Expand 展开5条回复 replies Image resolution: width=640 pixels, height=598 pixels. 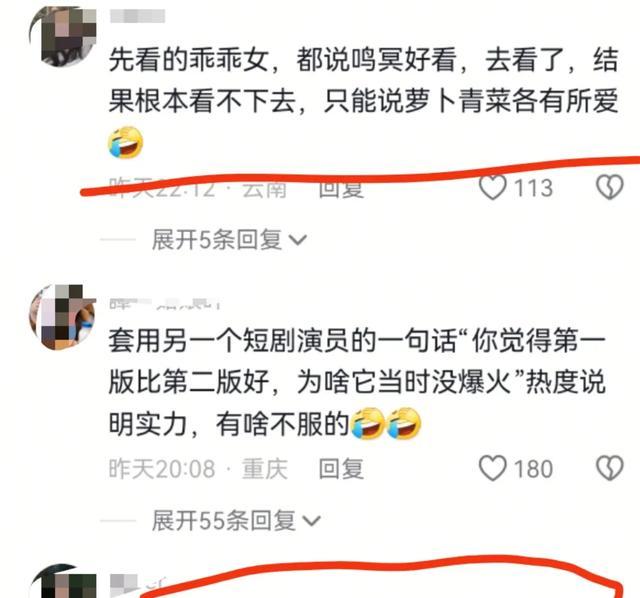click(x=229, y=239)
